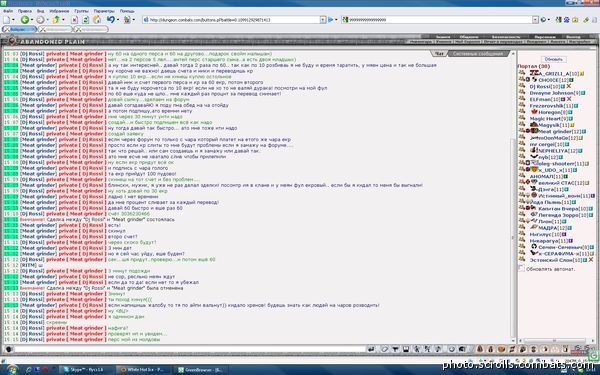Click the info icon next to Dj Rossi[10]

coord(563,86)
